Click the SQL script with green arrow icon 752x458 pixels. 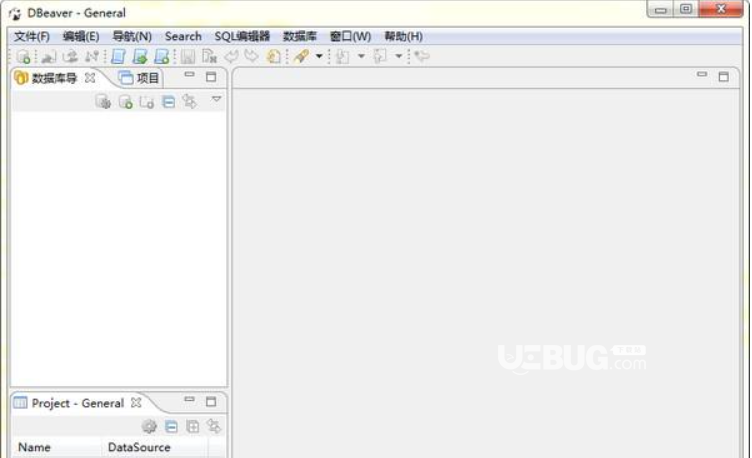[140, 56]
